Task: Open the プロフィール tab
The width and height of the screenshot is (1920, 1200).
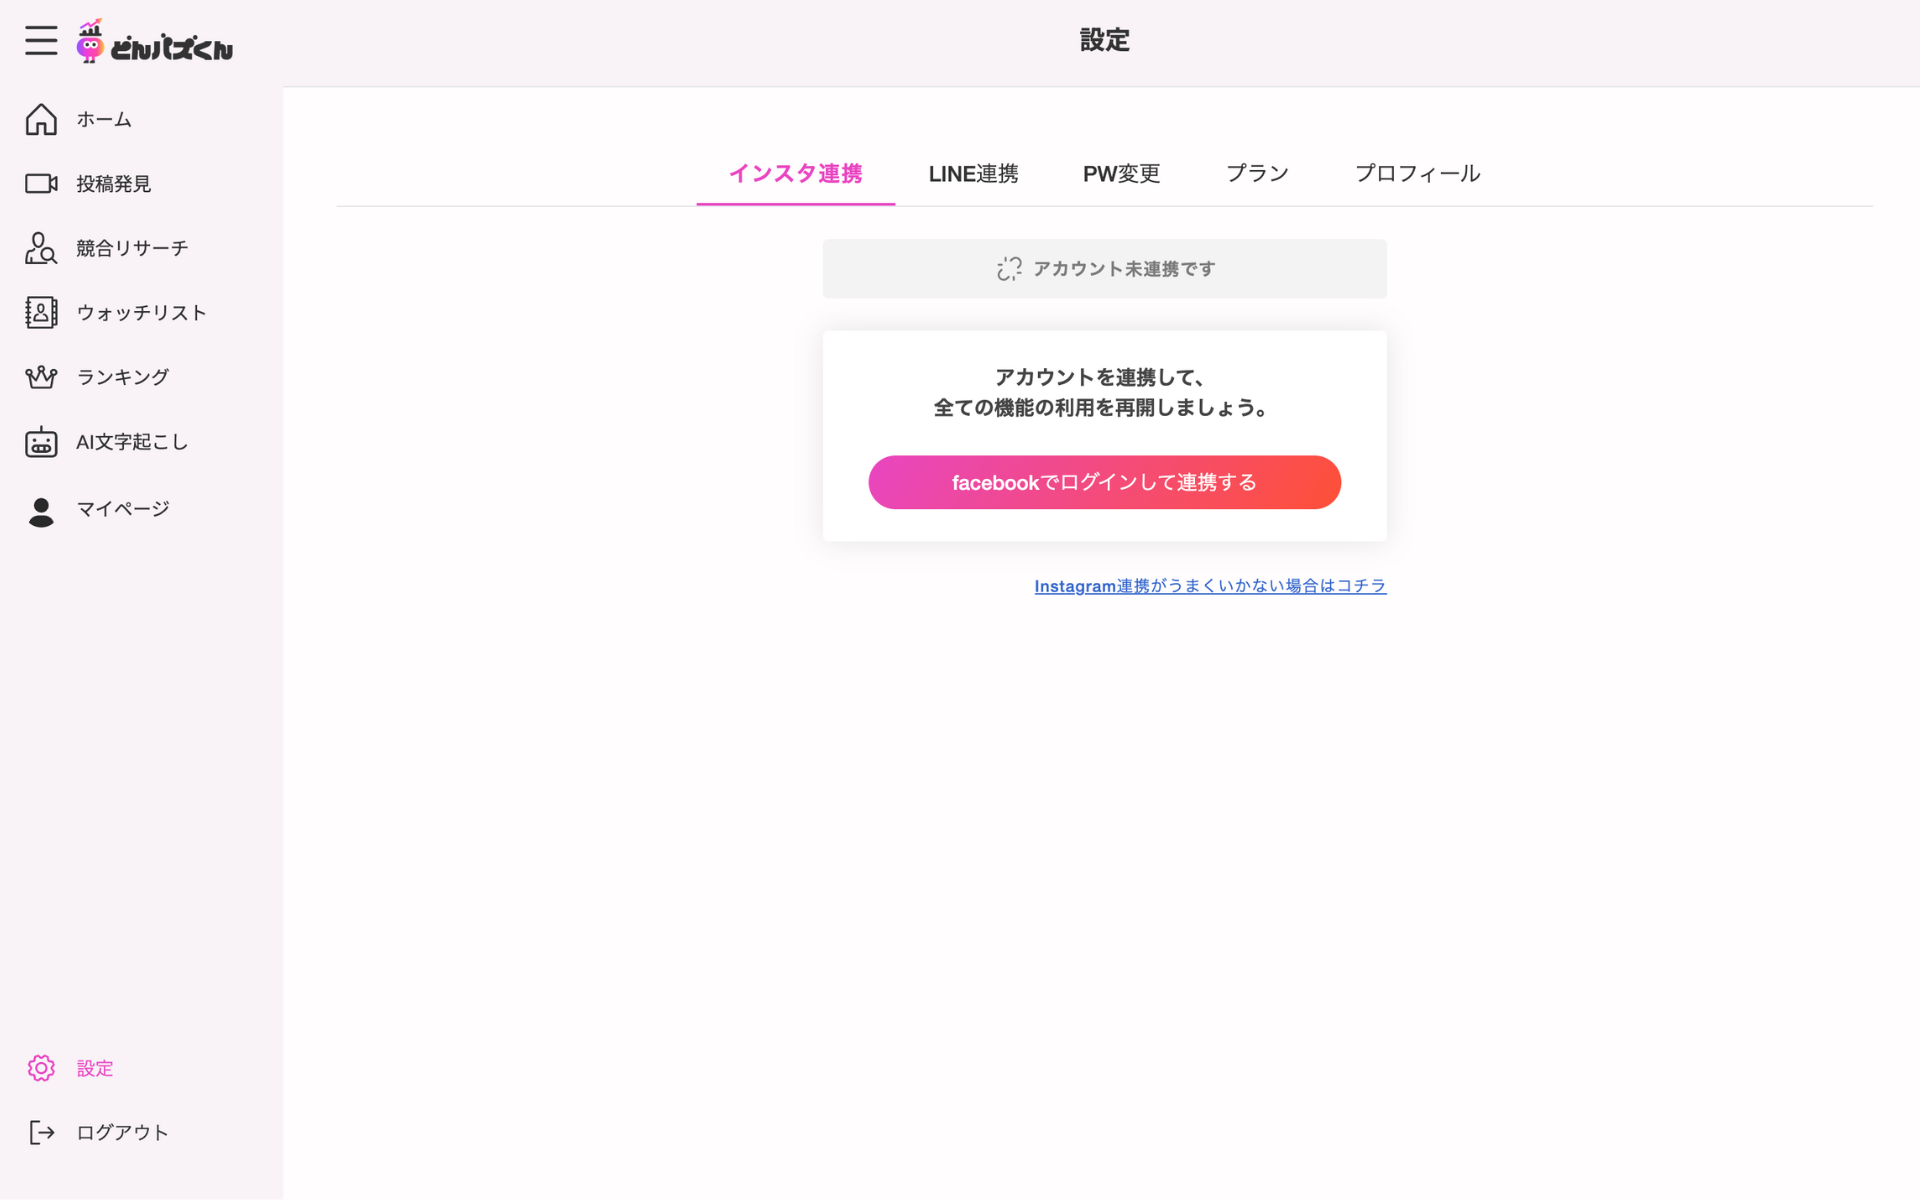Action: point(1417,174)
